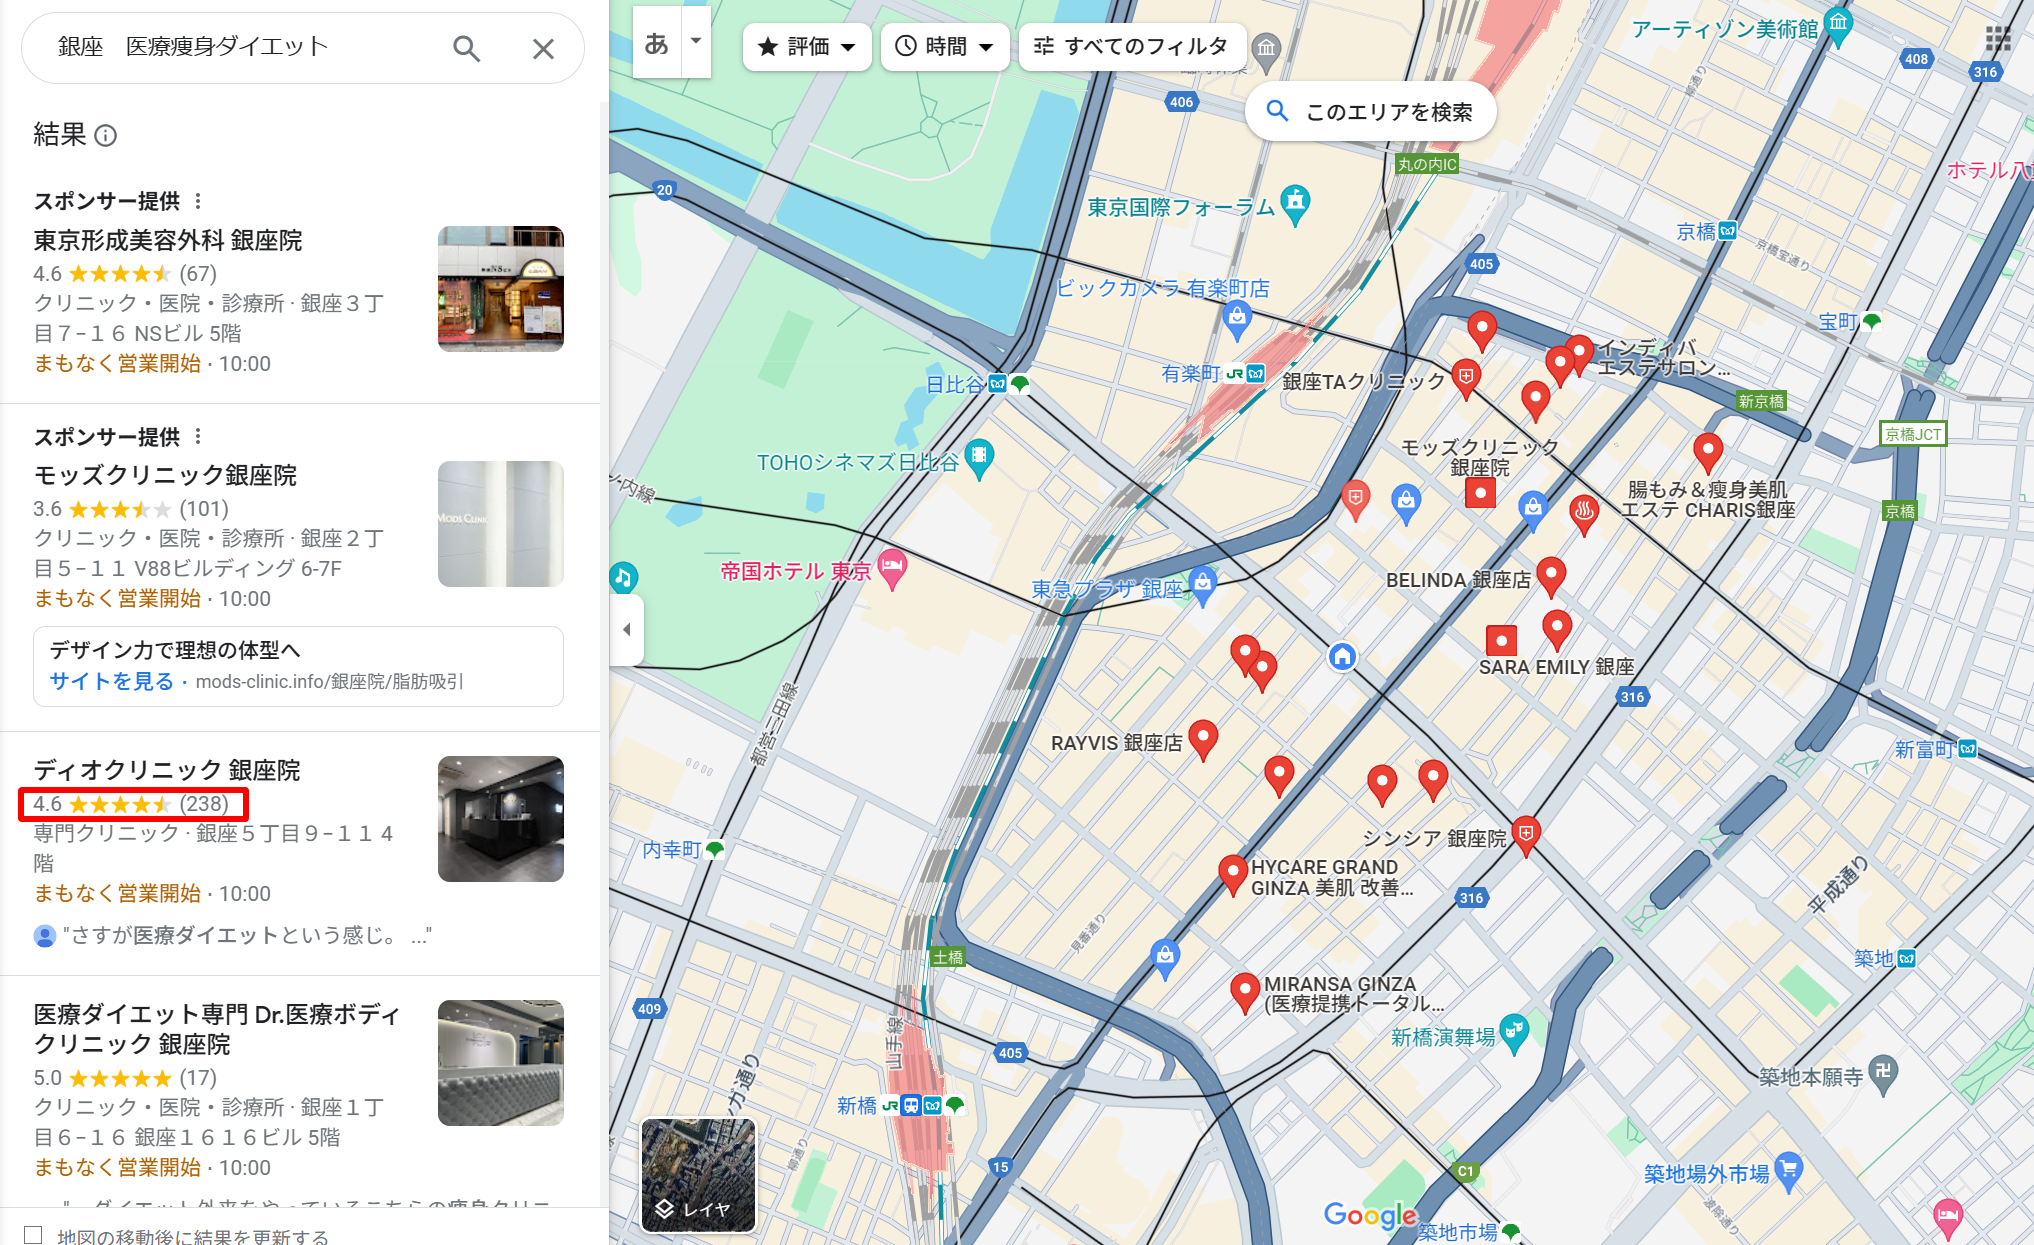The image size is (2034, 1245).
Task: Click 京橋 station label
Action: [x=1696, y=231]
